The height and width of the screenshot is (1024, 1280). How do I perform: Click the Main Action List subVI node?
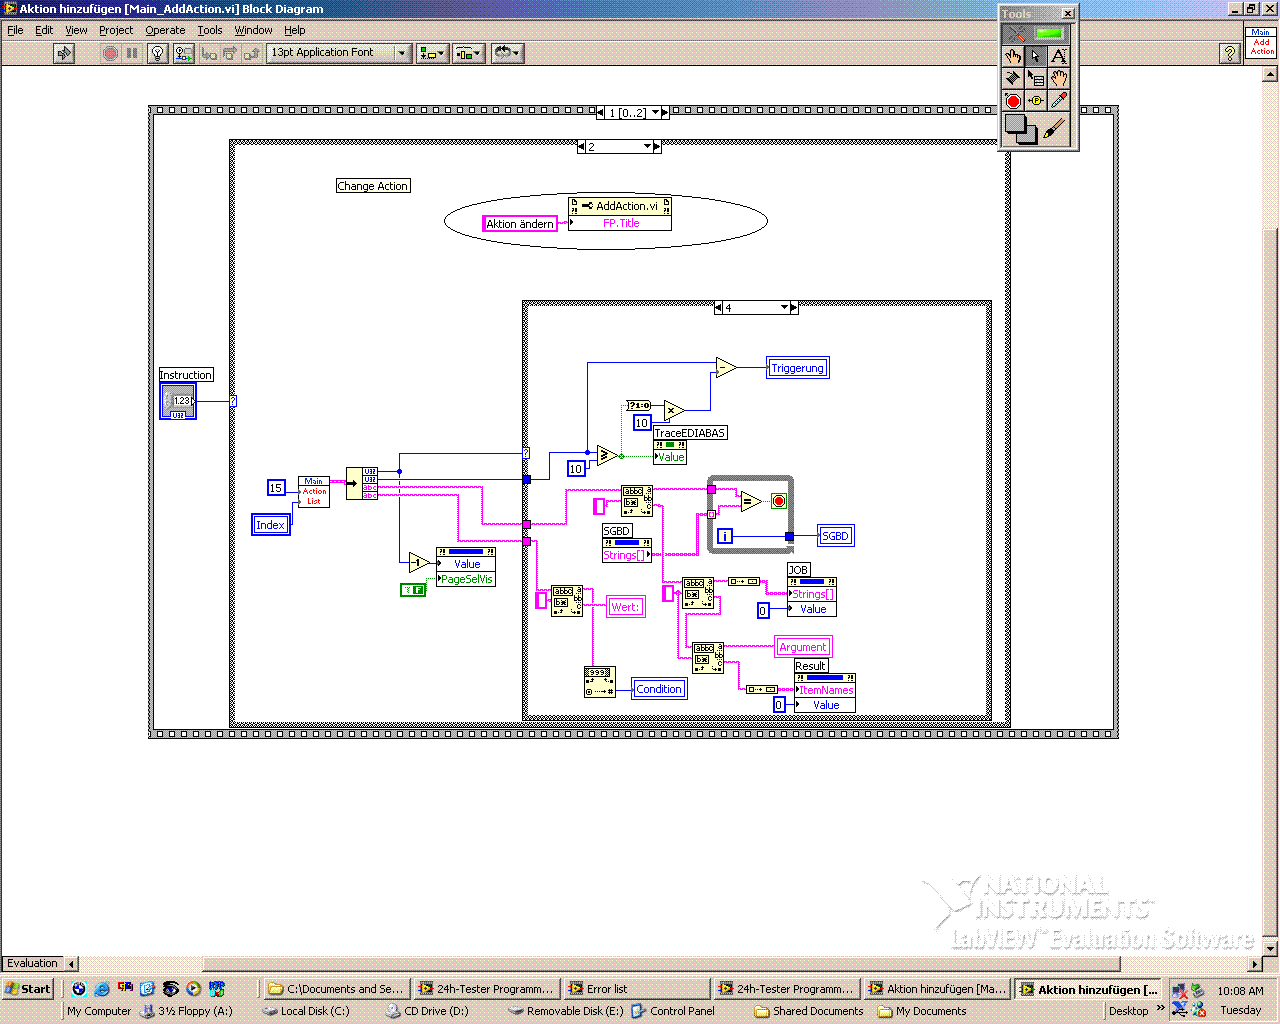click(x=314, y=491)
